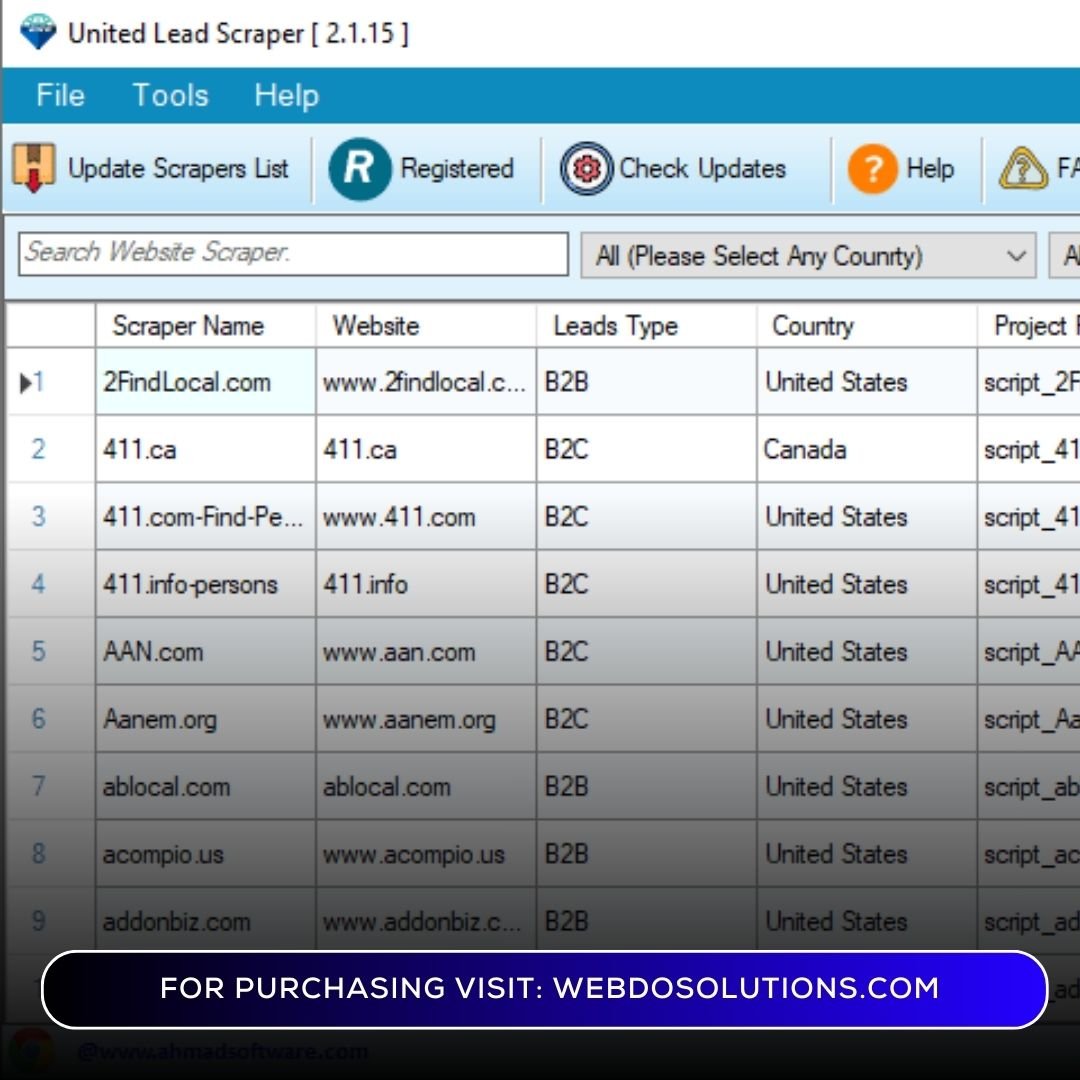Image resolution: width=1080 pixels, height=1080 pixels.
Task: Select the 411.com-Find-Pe... scraper name cell
Action: 205,517
